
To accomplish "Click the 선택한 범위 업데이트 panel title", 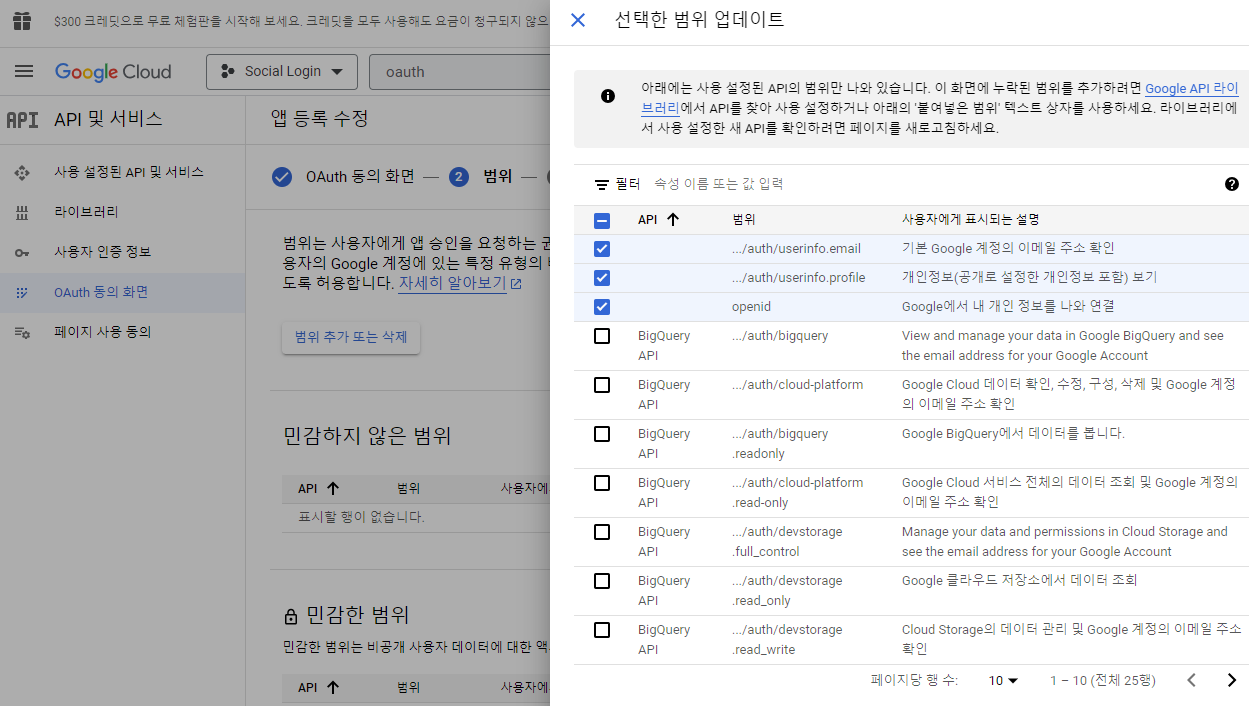I will coord(699,20).
